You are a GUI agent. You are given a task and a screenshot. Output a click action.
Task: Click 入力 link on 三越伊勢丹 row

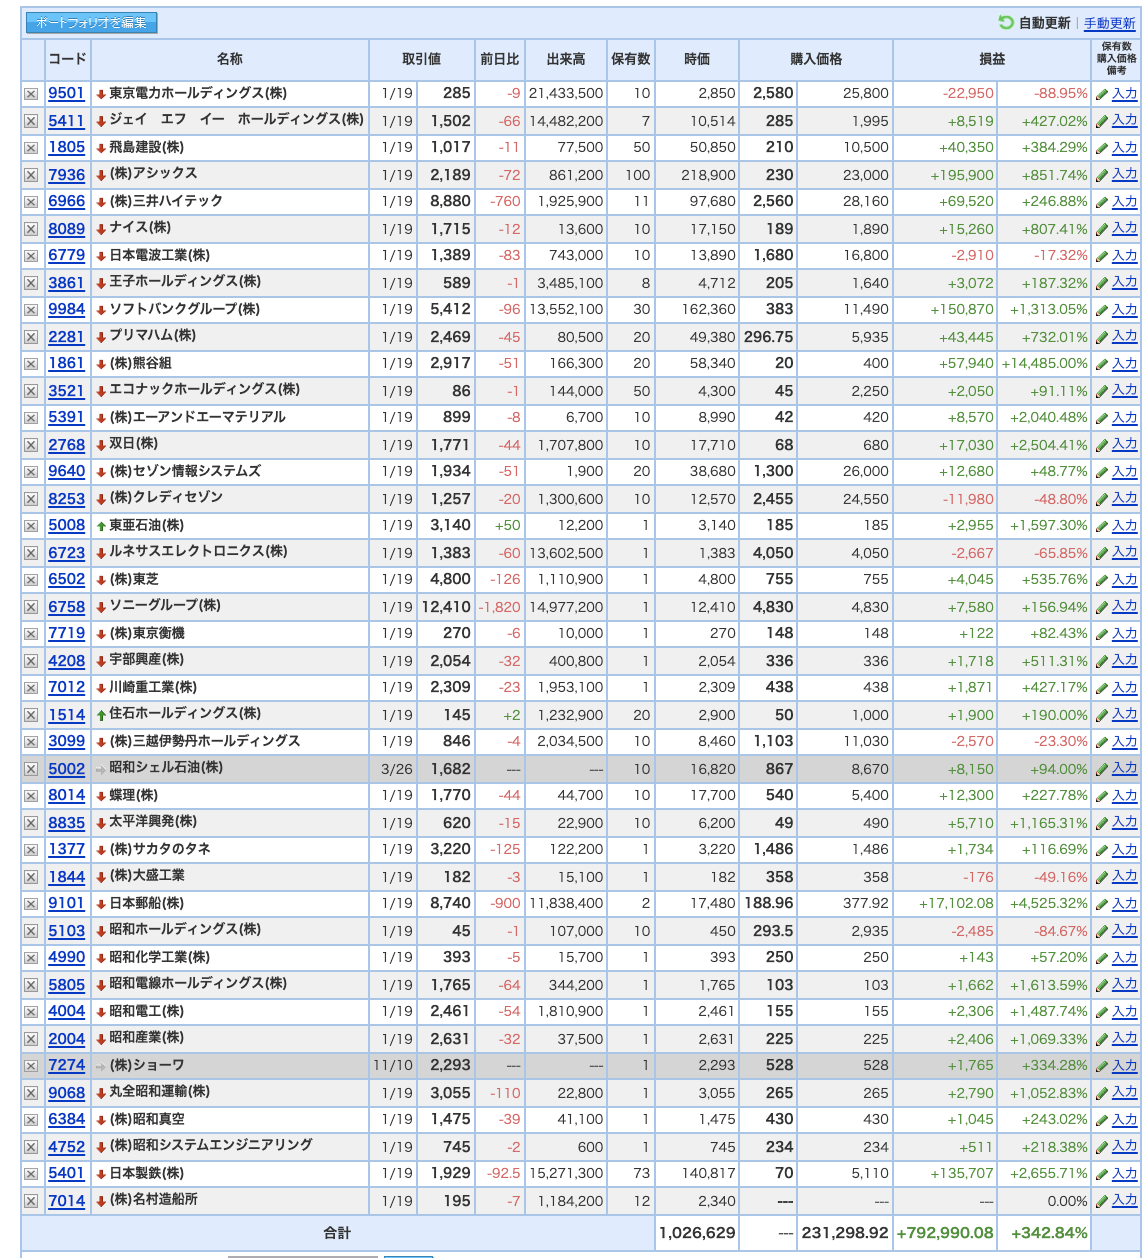[1124, 741]
